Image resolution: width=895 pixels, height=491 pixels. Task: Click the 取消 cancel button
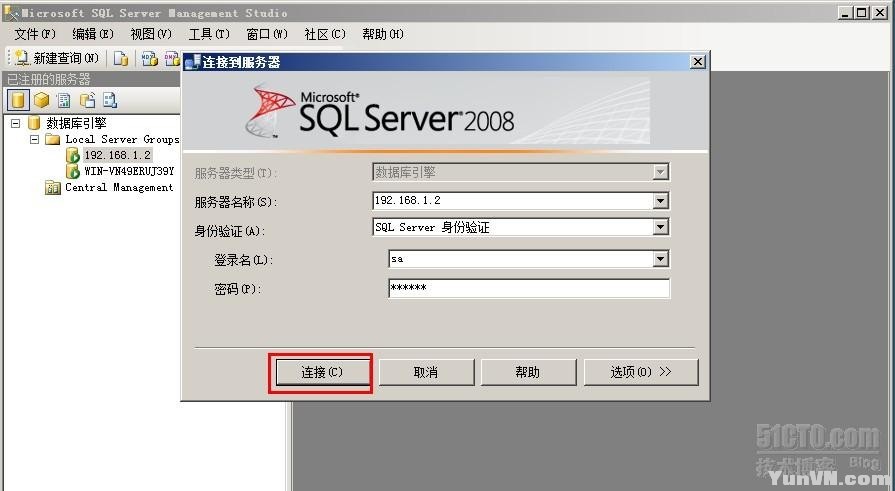coord(426,372)
